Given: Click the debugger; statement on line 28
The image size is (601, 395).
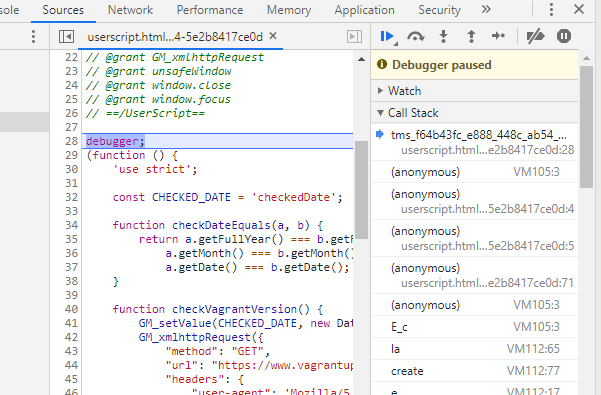Looking at the screenshot, I should click(115, 141).
